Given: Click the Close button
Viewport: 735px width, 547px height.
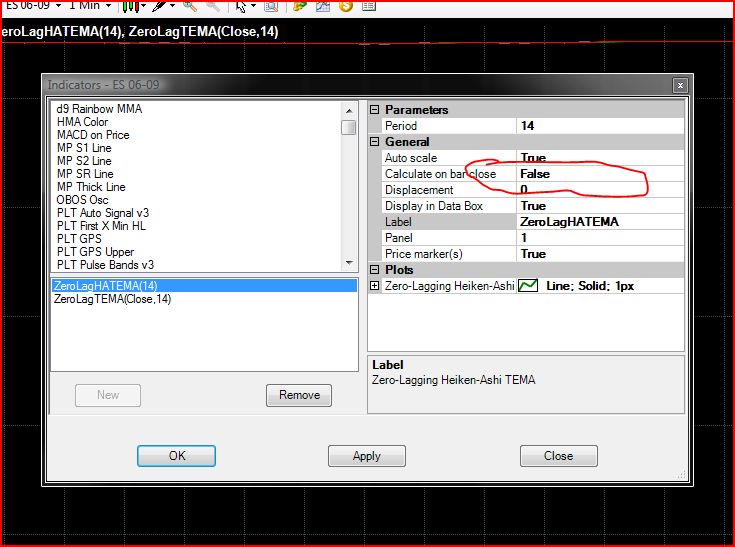Looking at the screenshot, I should (558, 456).
